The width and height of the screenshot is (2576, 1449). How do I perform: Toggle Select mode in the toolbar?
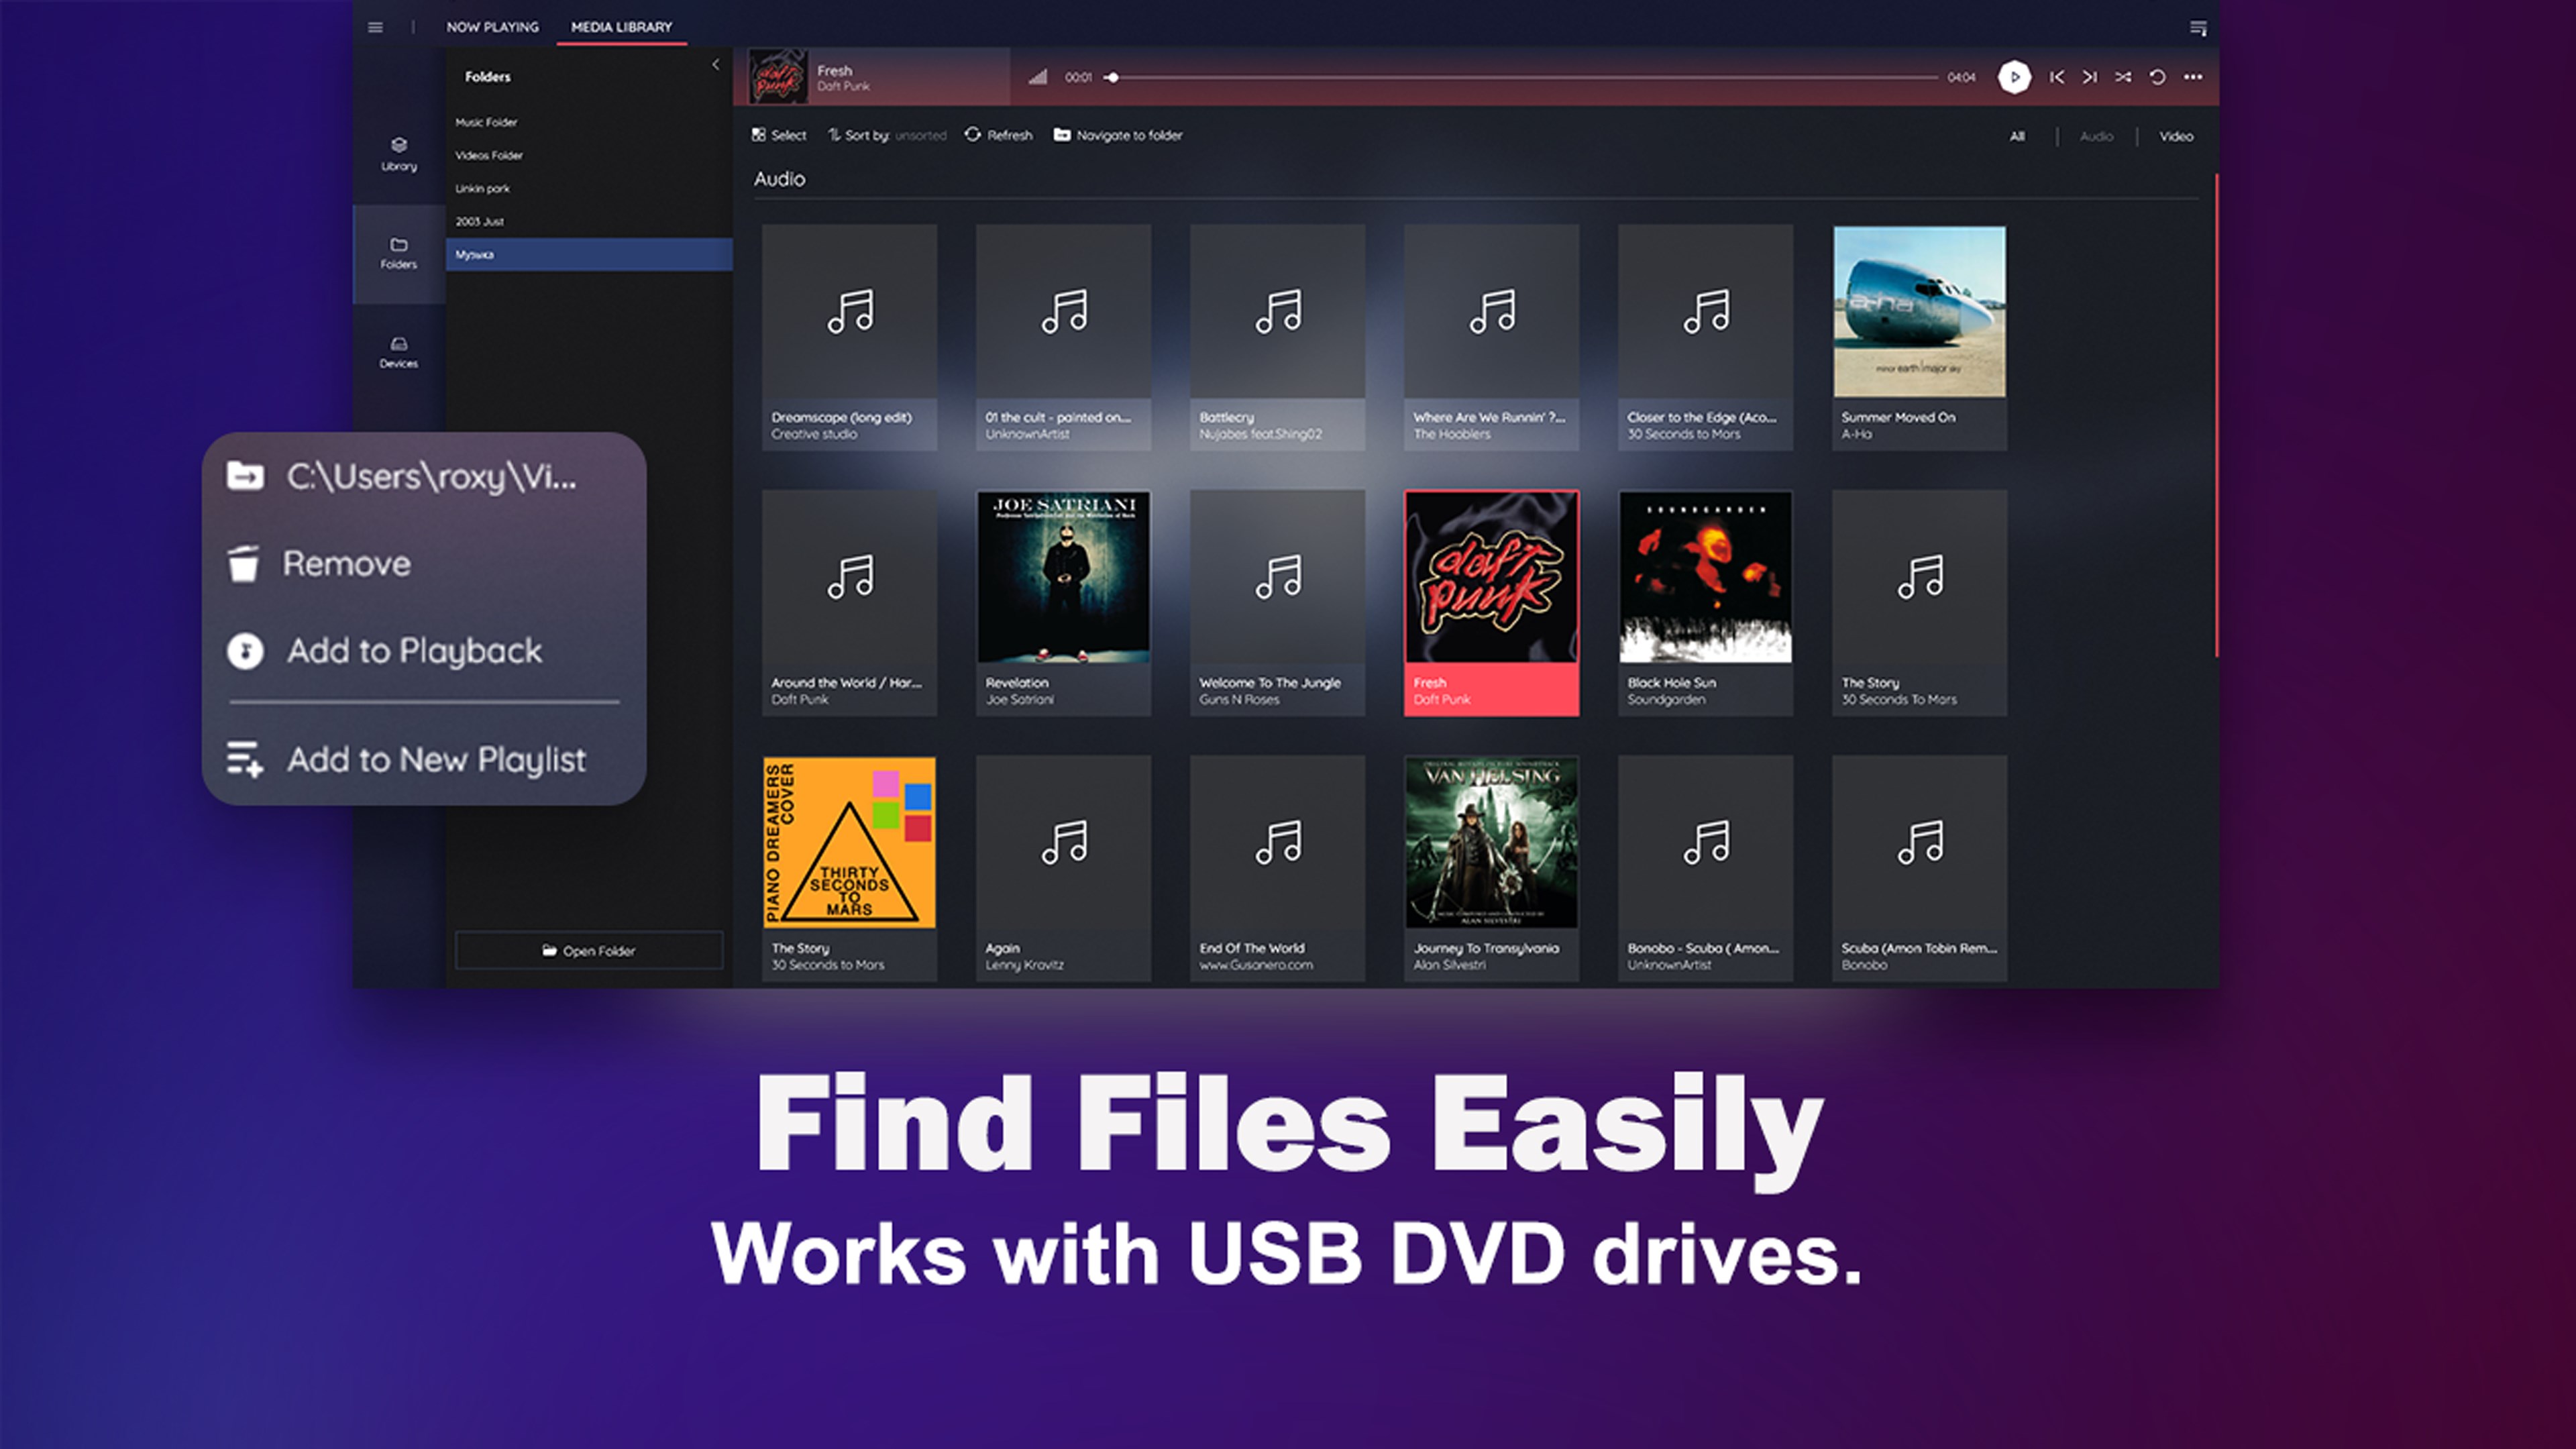pyautogui.click(x=779, y=135)
